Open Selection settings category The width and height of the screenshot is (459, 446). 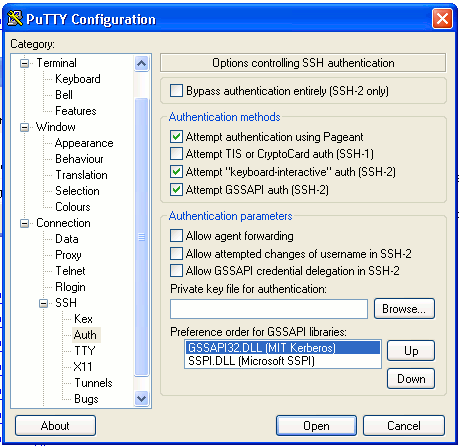(x=77, y=191)
